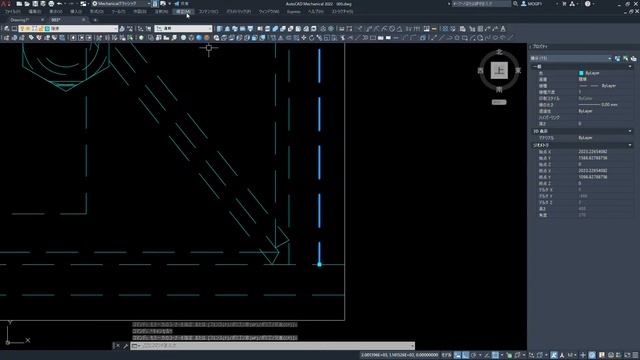Click the lineweight sample line in Properties
The width and height of the screenshot is (640, 360).
pyautogui.click(x=589, y=104)
